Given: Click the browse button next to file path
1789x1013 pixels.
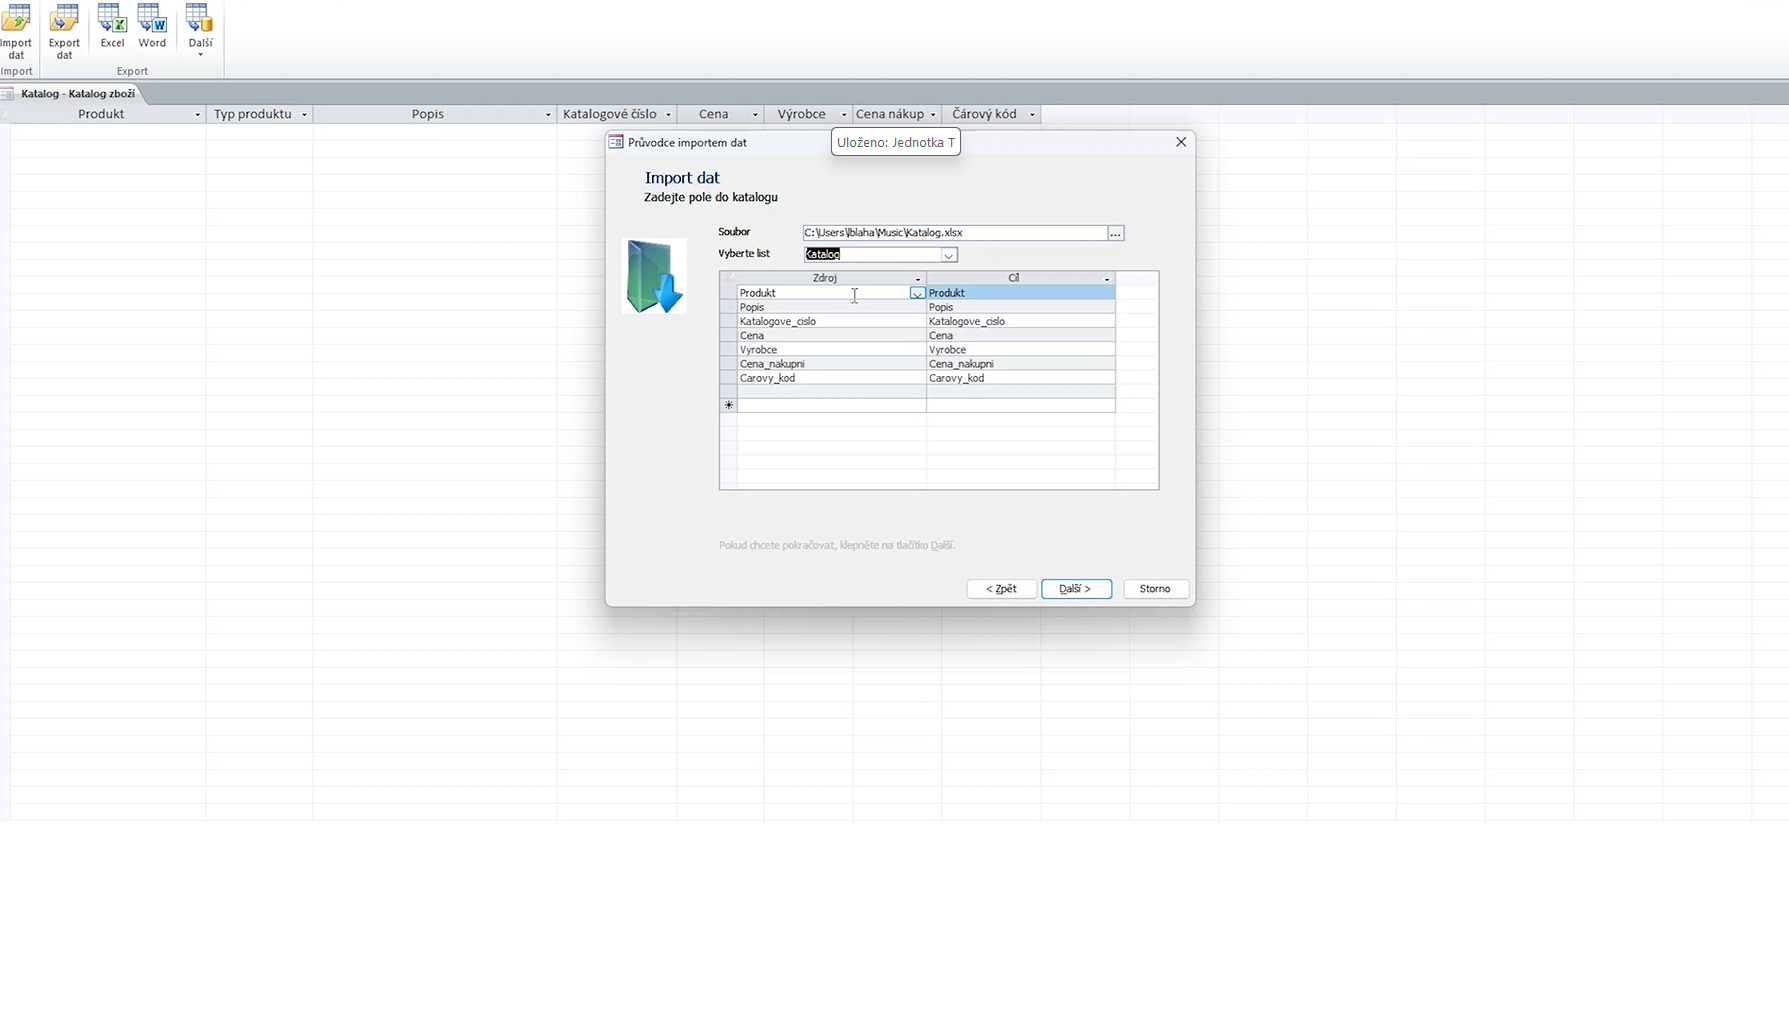Looking at the screenshot, I should coord(1115,233).
